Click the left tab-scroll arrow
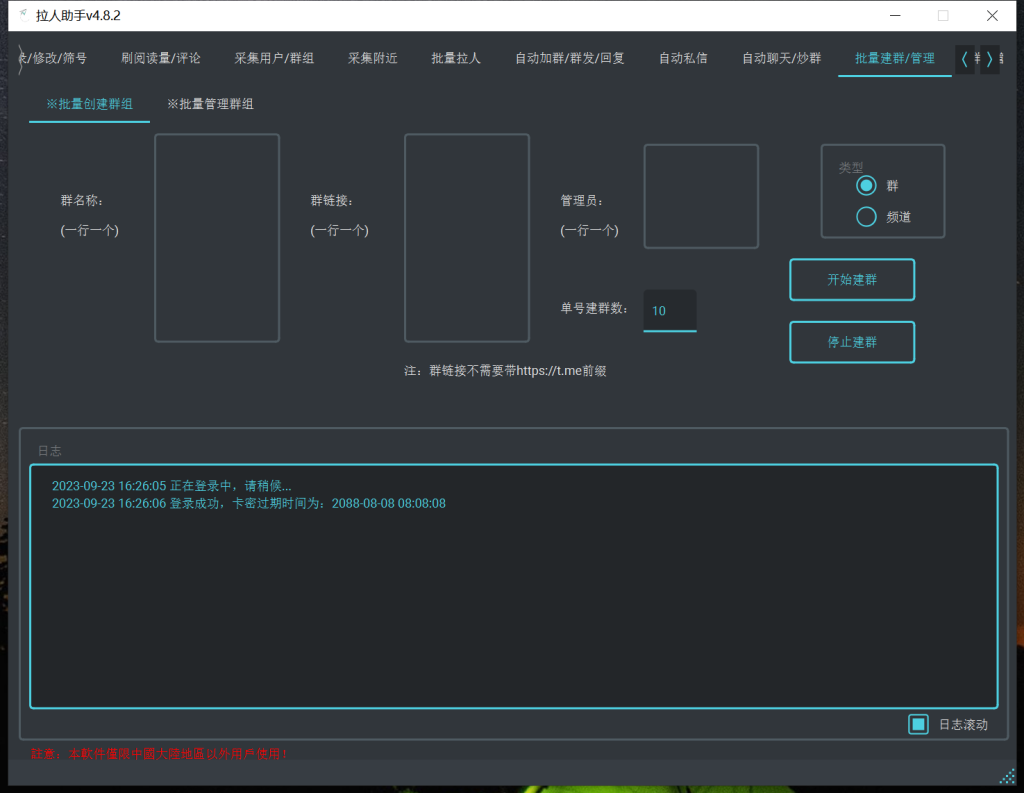The height and width of the screenshot is (793, 1024). click(963, 59)
